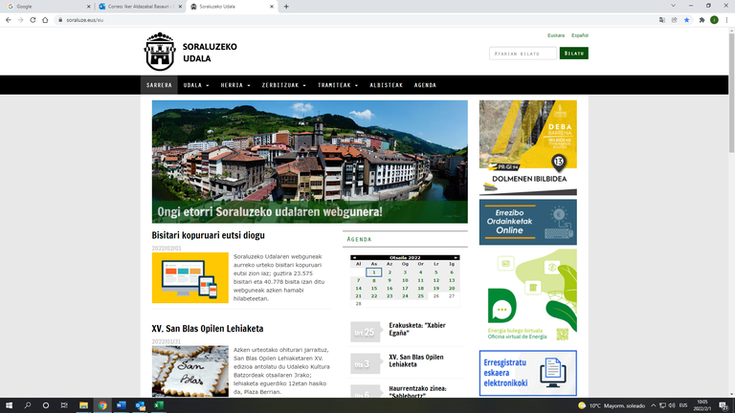Switch to the Correo Iker Aldazabal tab
This screenshot has height=413, width=735.
point(139,7)
